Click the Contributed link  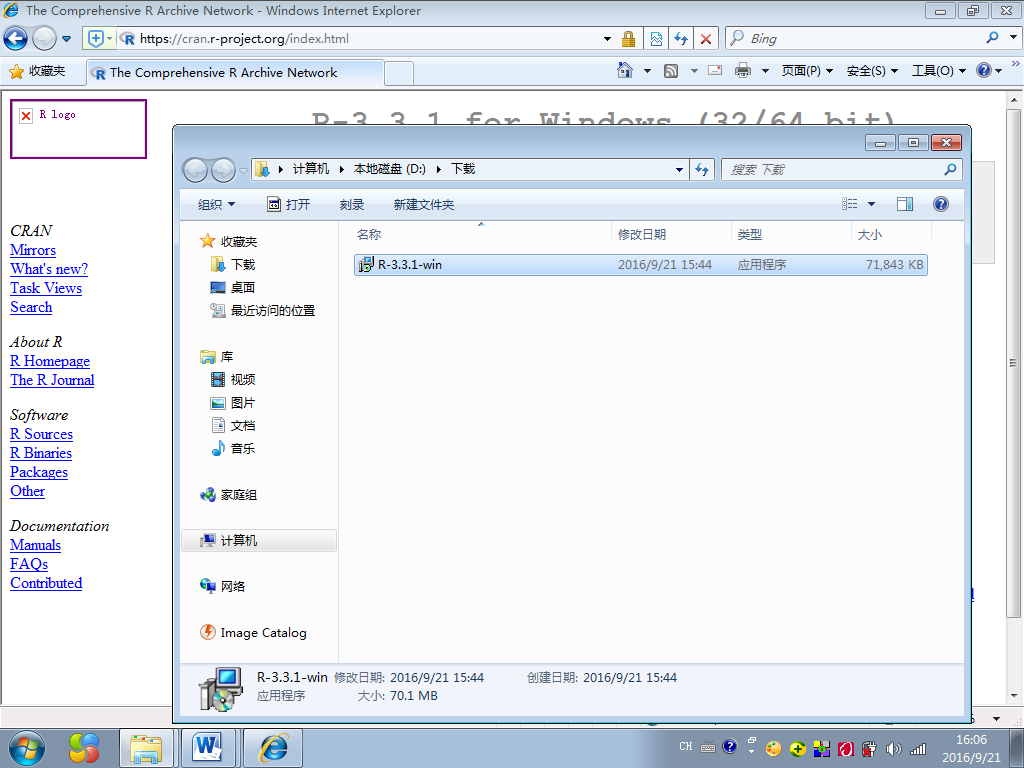[x=46, y=583]
